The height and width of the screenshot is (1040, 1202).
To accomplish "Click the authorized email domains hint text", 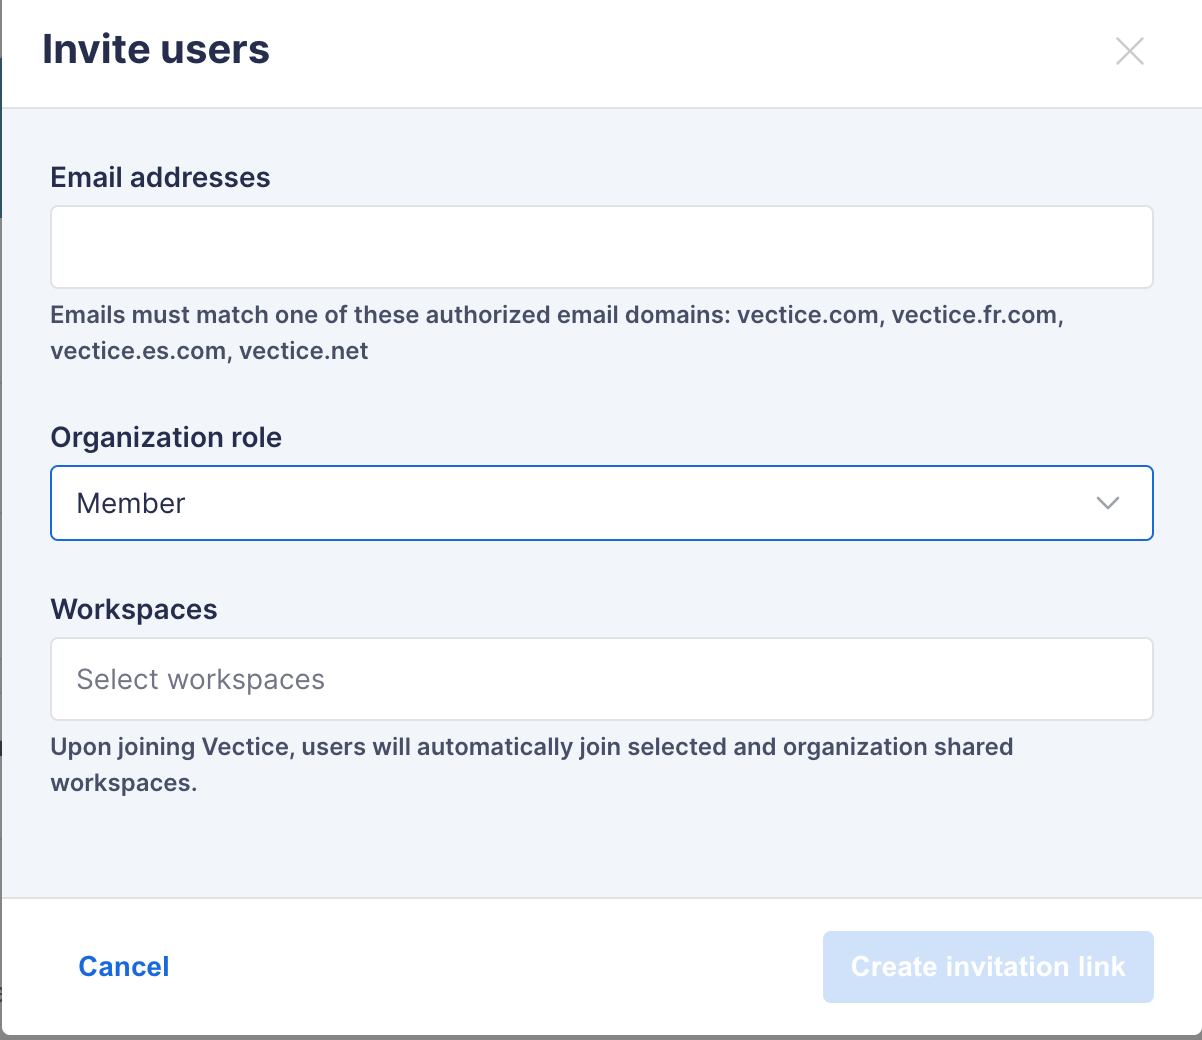I will pos(390,315).
